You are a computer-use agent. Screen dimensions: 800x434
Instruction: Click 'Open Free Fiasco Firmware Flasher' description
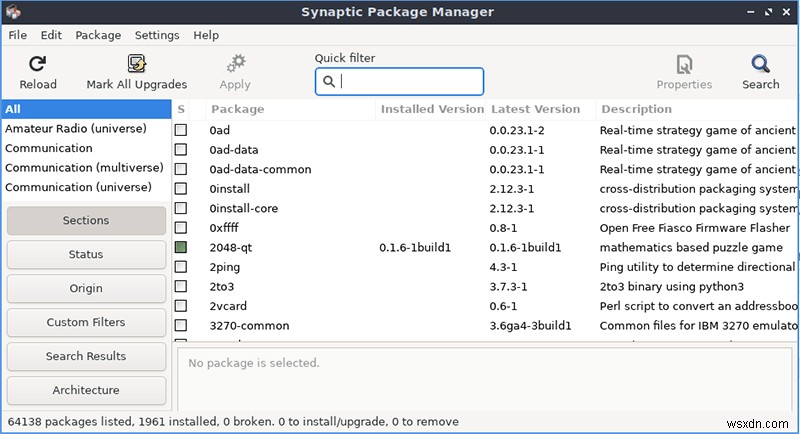(x=694, y=228)
